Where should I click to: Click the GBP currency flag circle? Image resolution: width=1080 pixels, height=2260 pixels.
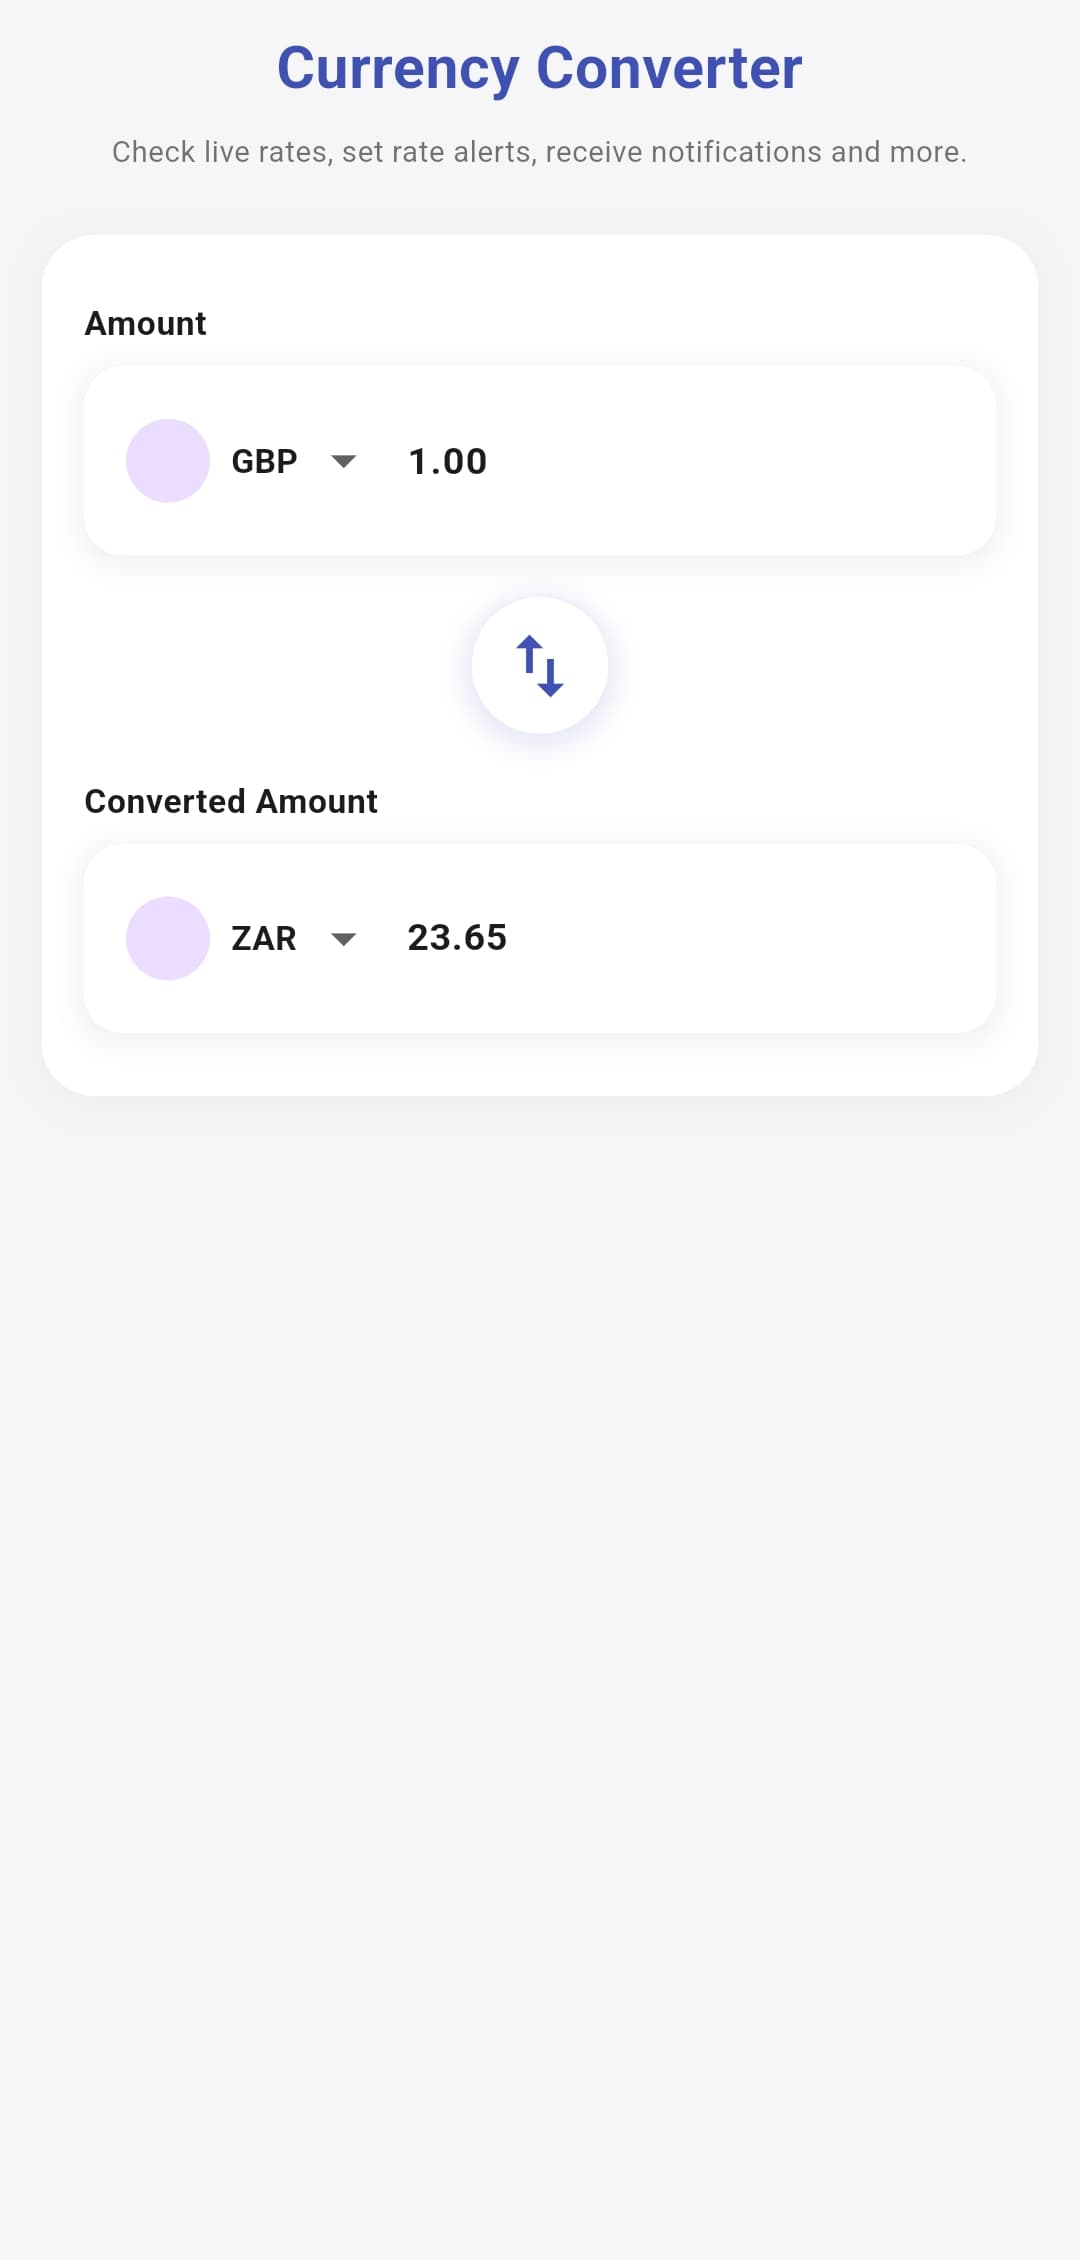pyautogui.click(x=168, y=461)
